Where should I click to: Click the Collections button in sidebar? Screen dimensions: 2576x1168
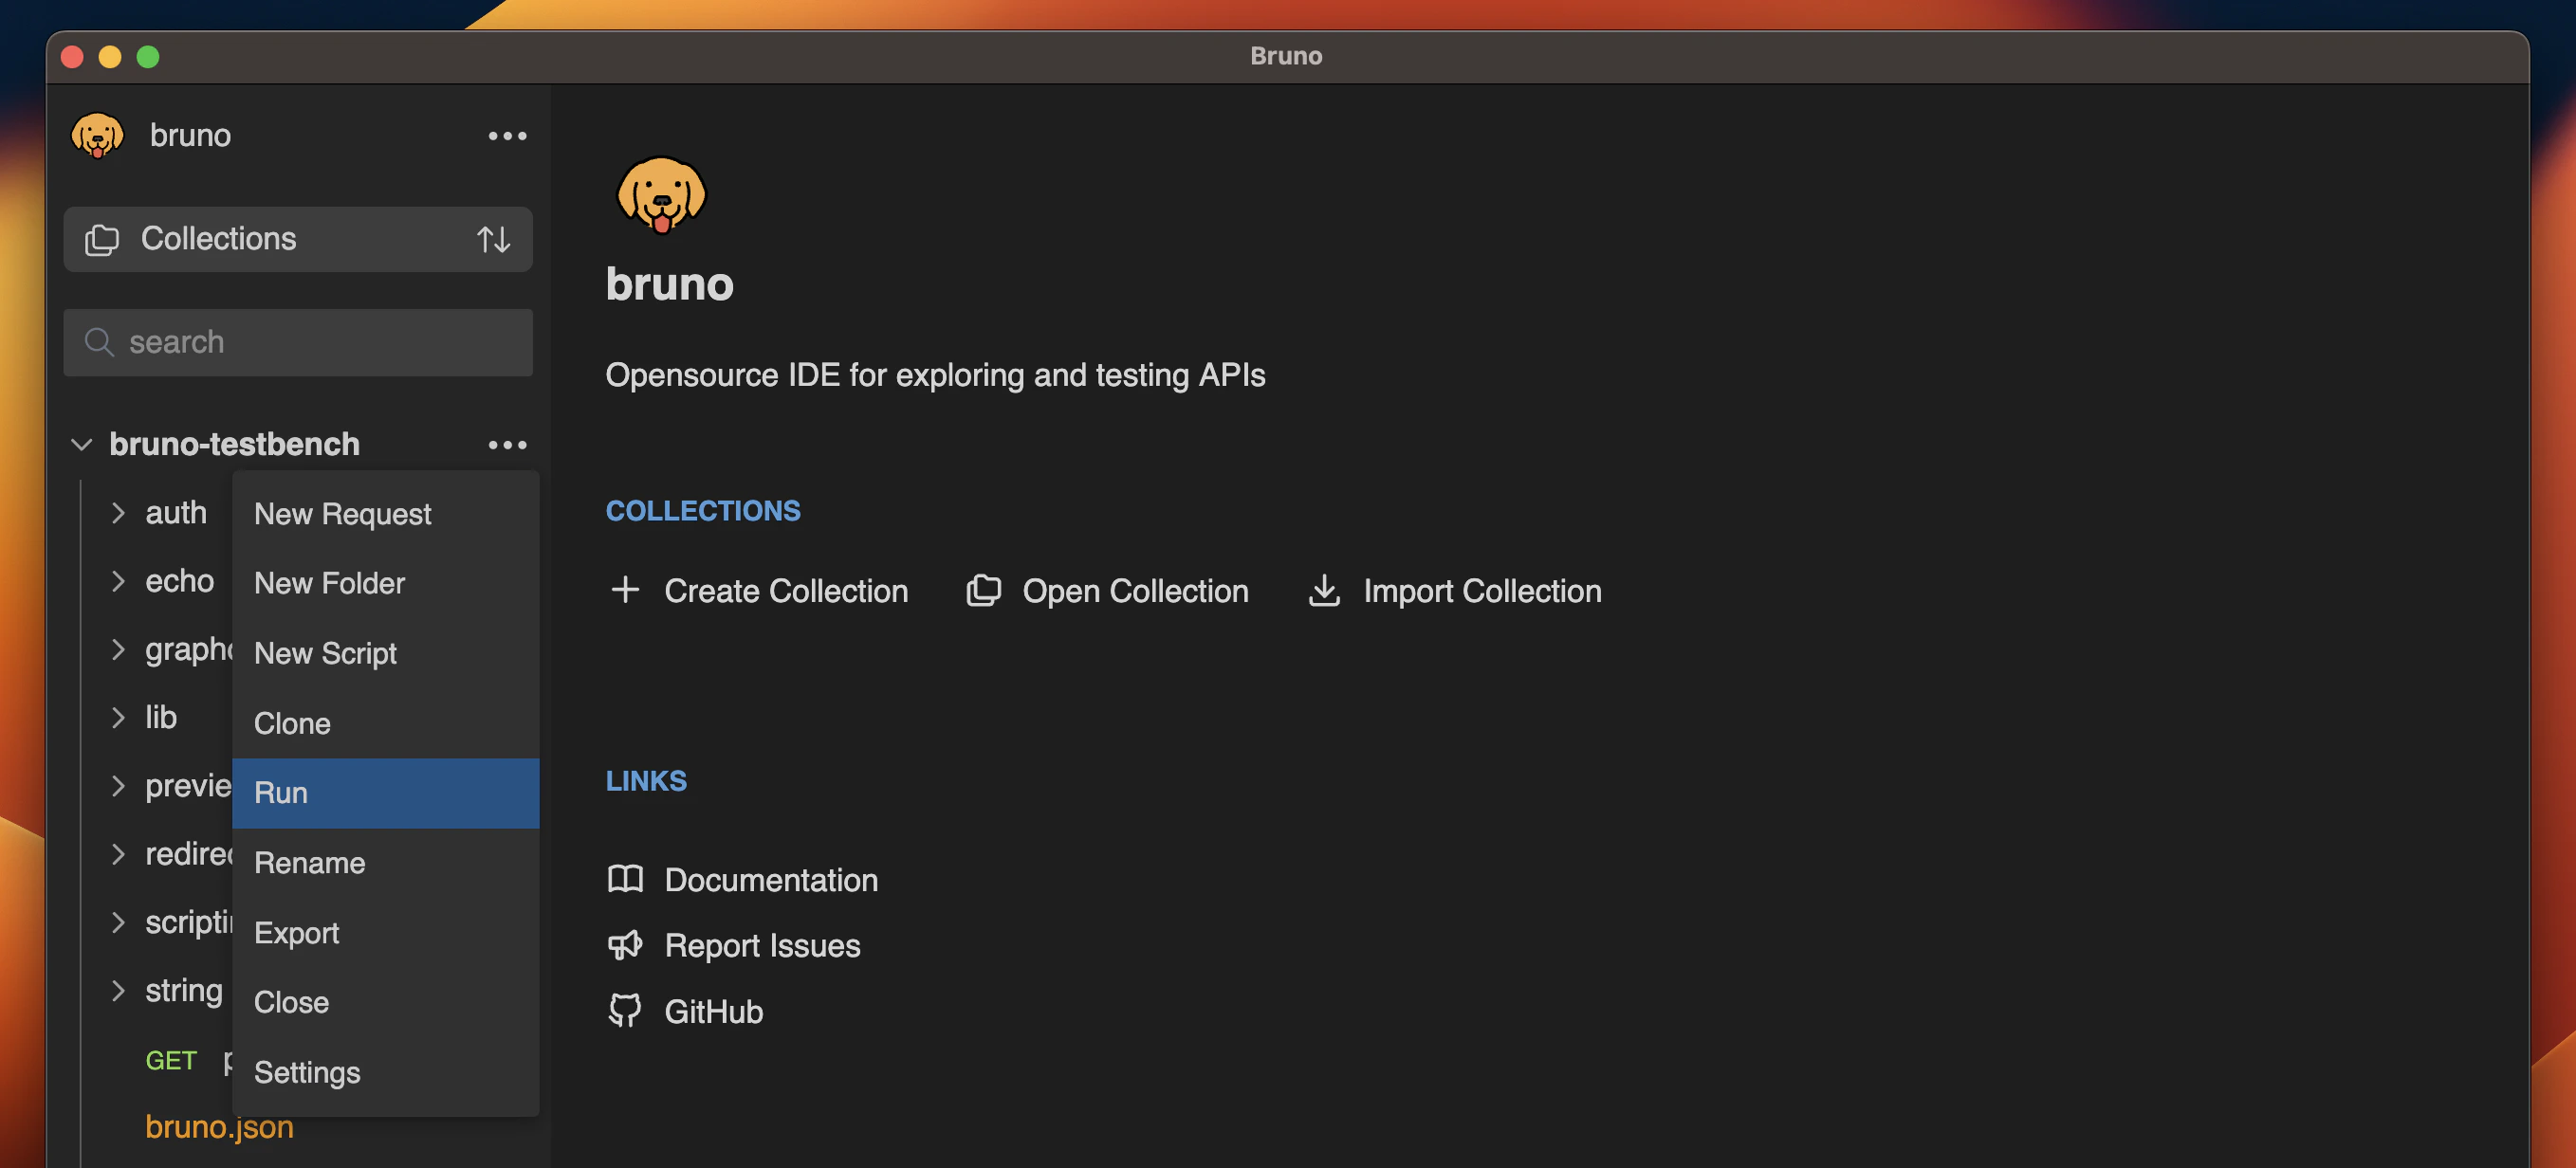pos(219,239)
